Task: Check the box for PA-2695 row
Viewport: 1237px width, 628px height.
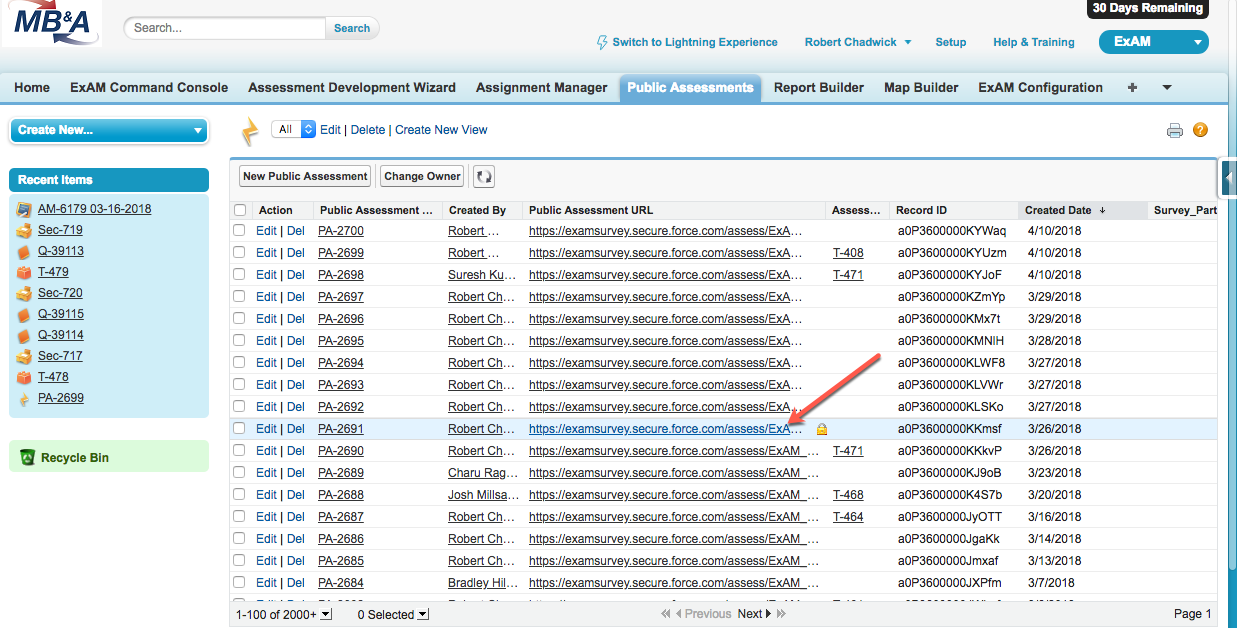Action: point(239,341)
